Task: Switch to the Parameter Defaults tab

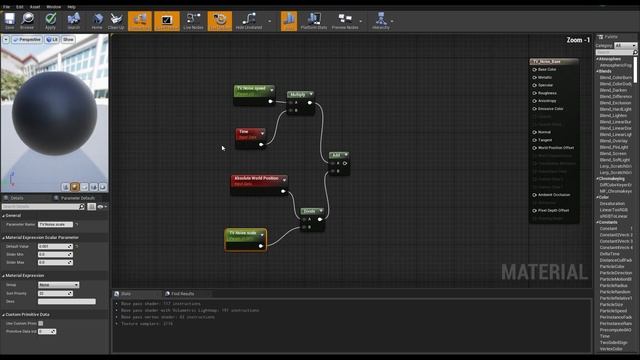Action: [78, 198]
